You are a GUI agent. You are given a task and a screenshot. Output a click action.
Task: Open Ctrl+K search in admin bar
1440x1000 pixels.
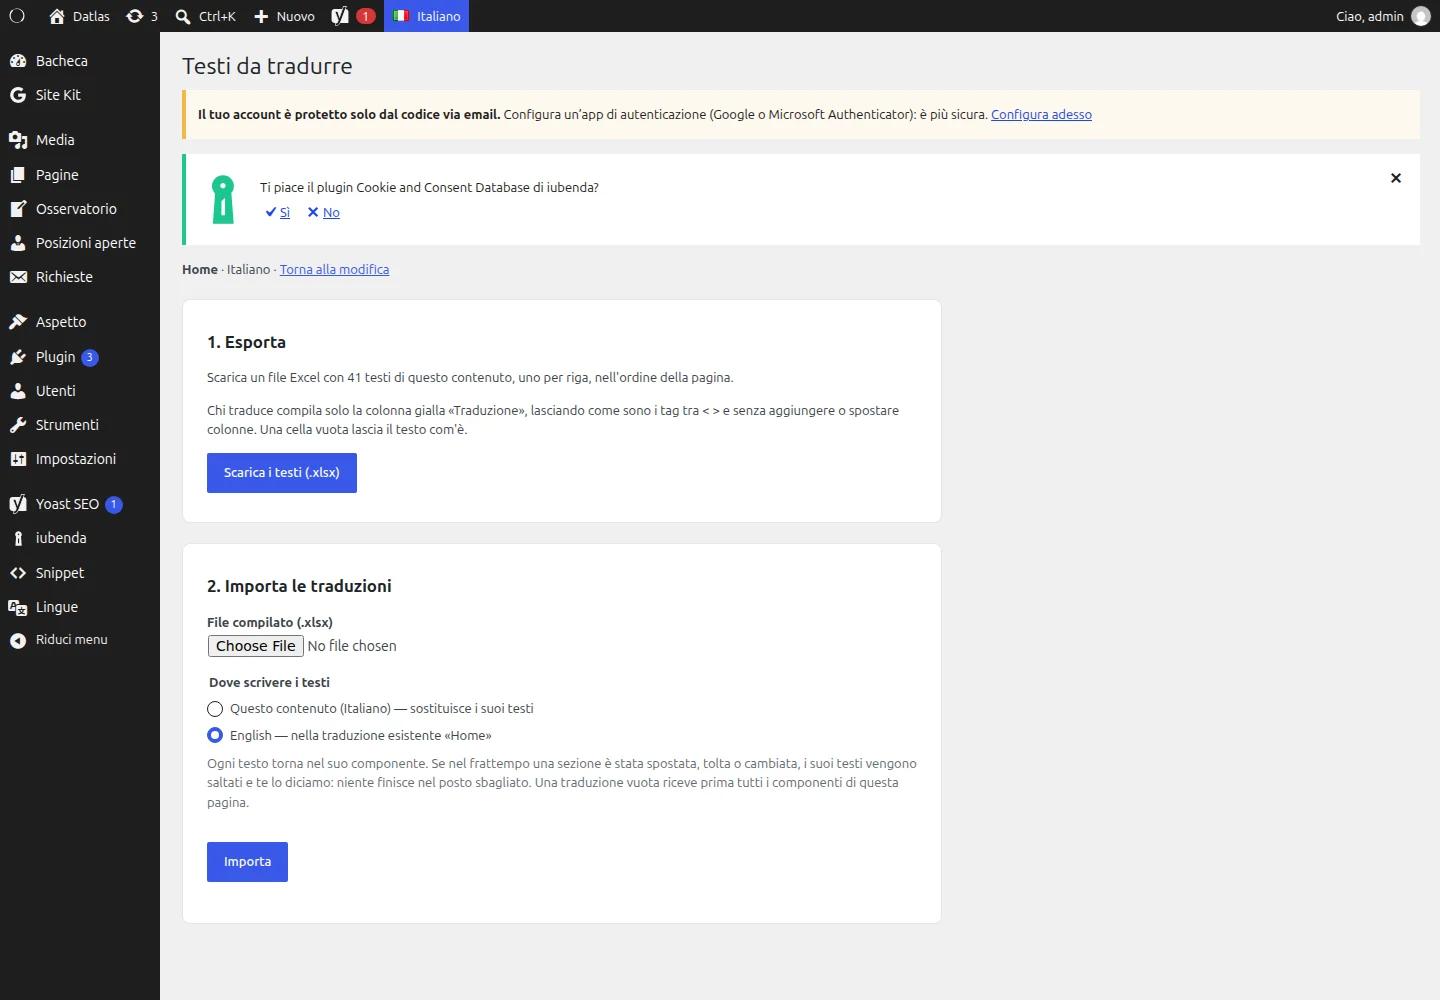tap(205, 16)
